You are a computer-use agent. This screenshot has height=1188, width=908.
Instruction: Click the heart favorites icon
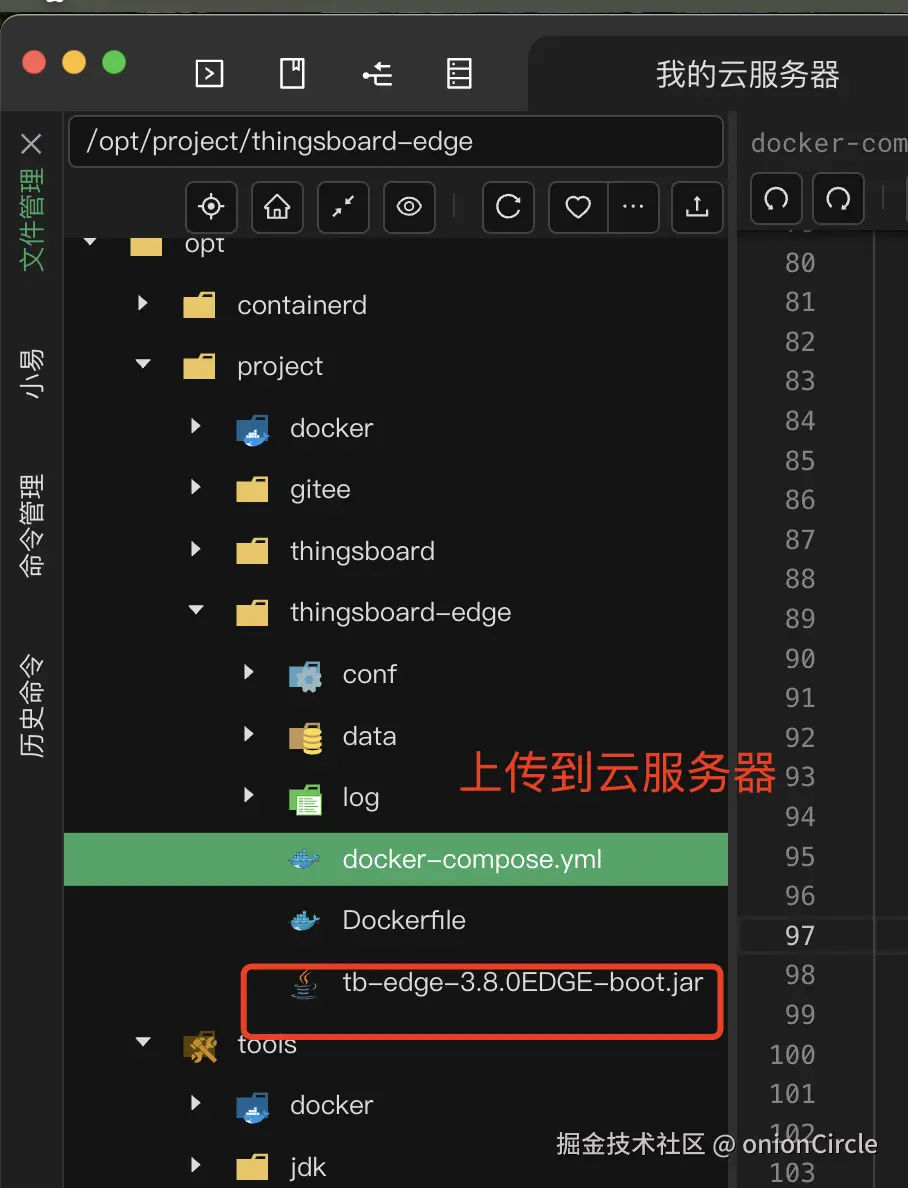(x=578, y=207)
